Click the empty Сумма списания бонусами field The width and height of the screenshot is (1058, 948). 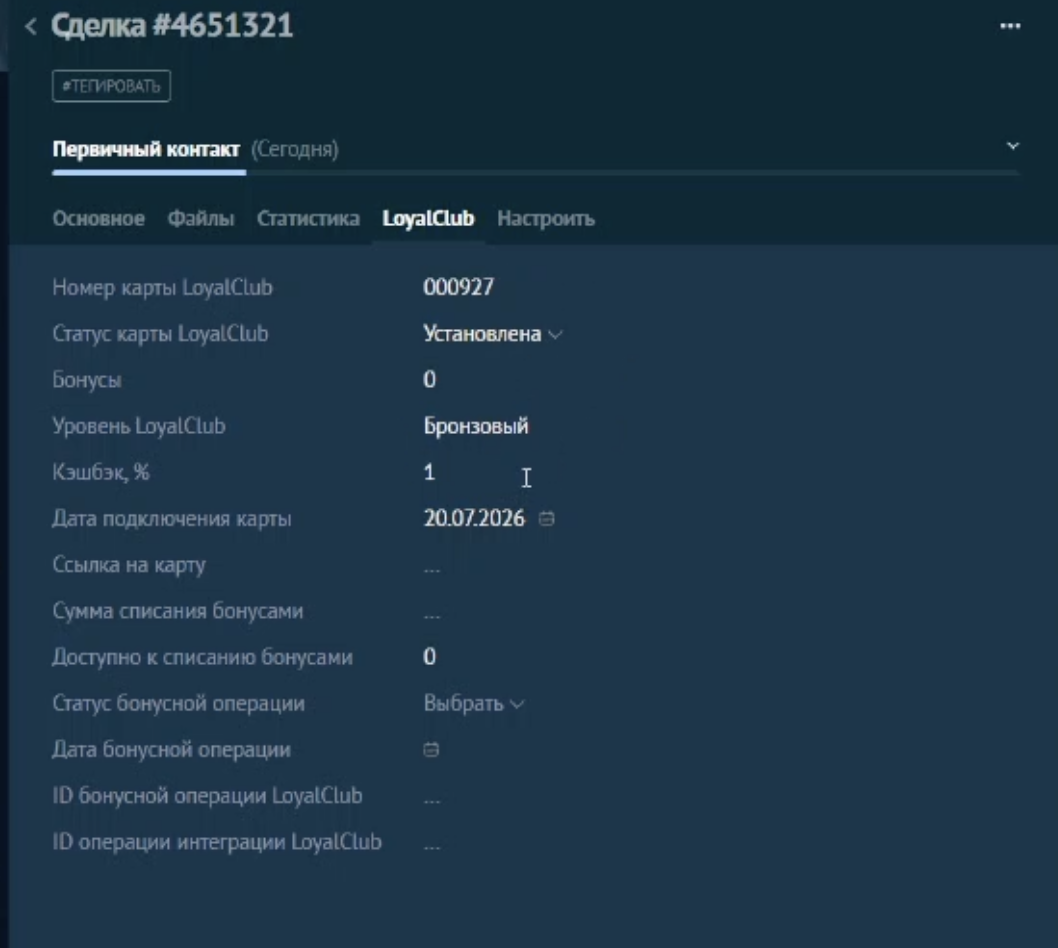pos(432,614)
